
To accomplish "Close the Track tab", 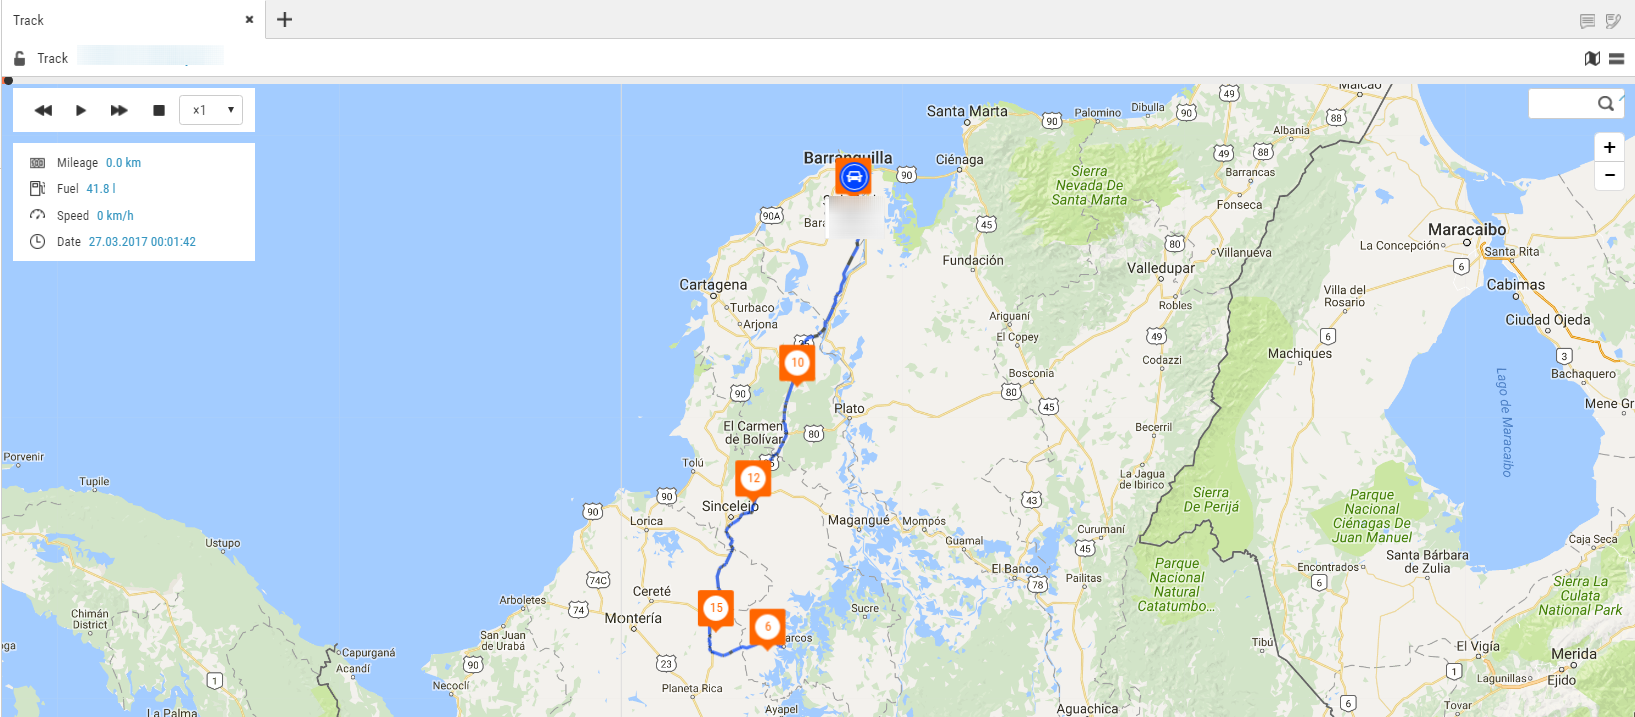I will tap(249, 19).
